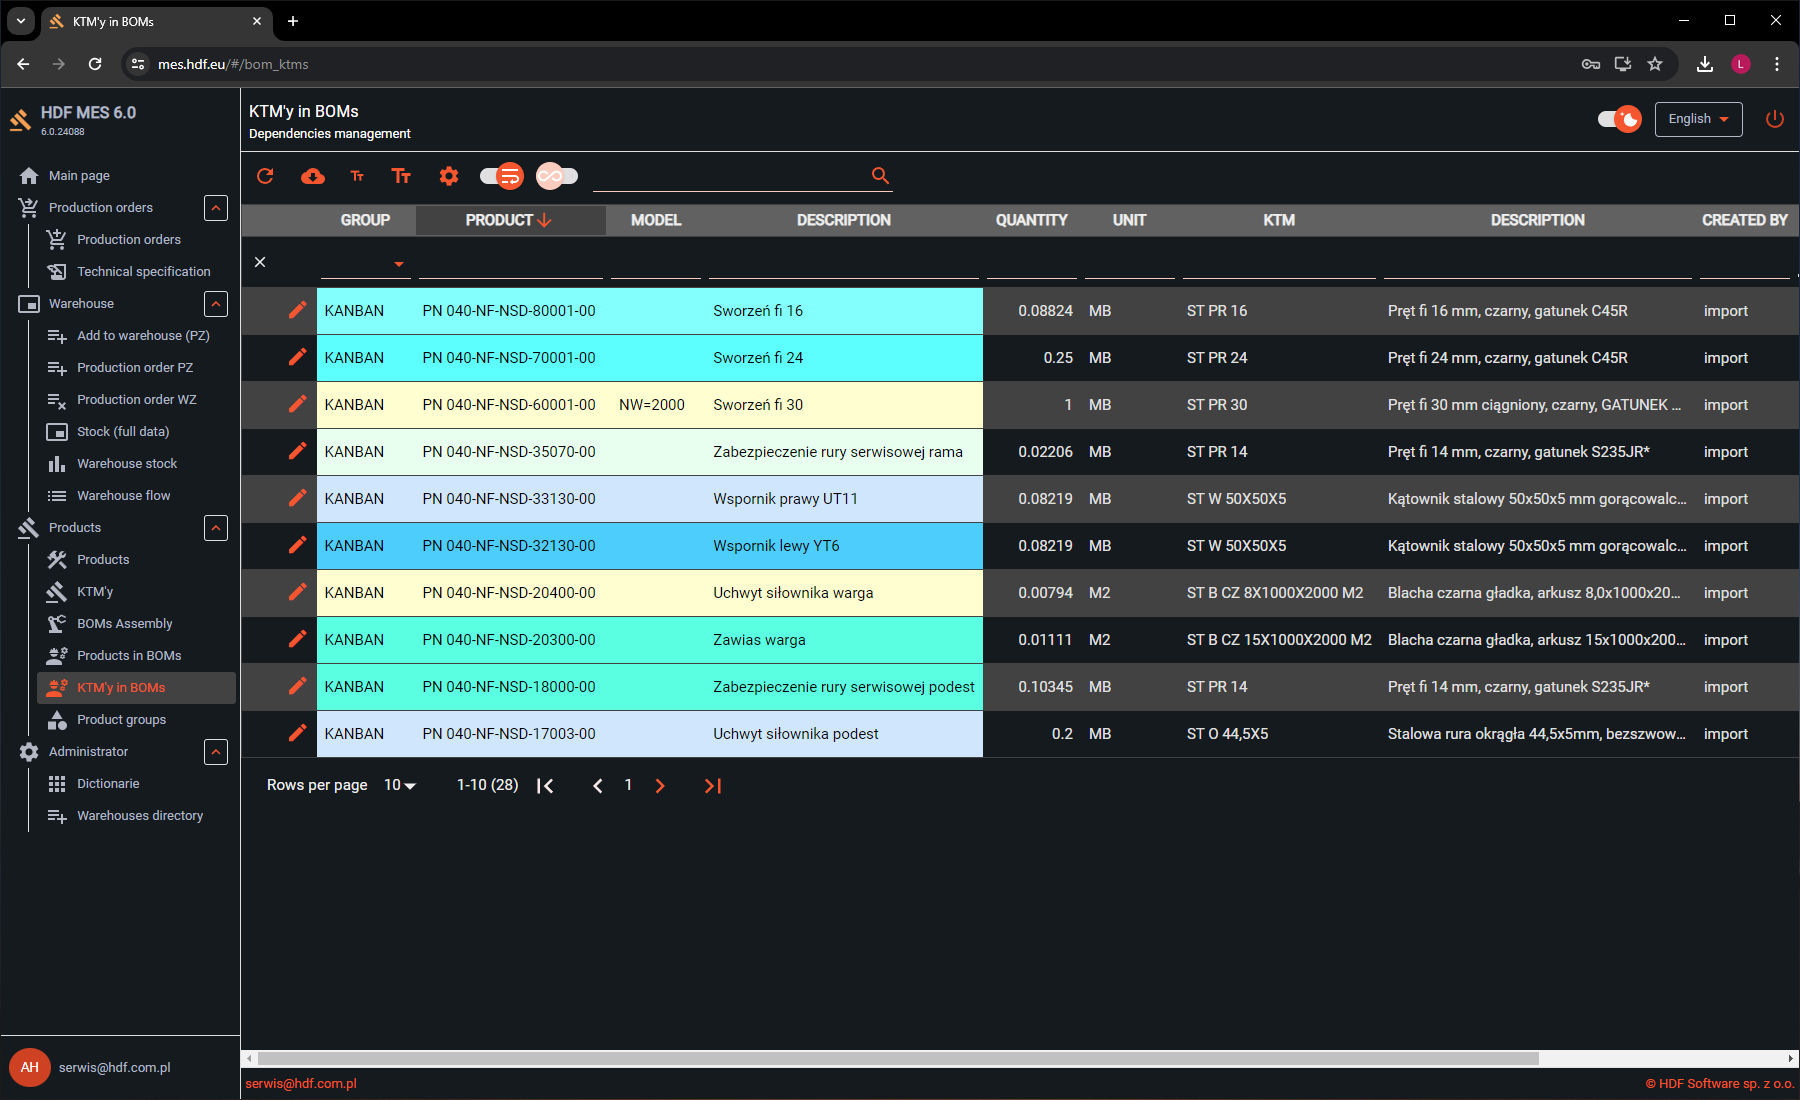The height and width of the screenshot is (1100, 1800).
Task: Click the refresh table icon
Action: (x=265, y=176)
